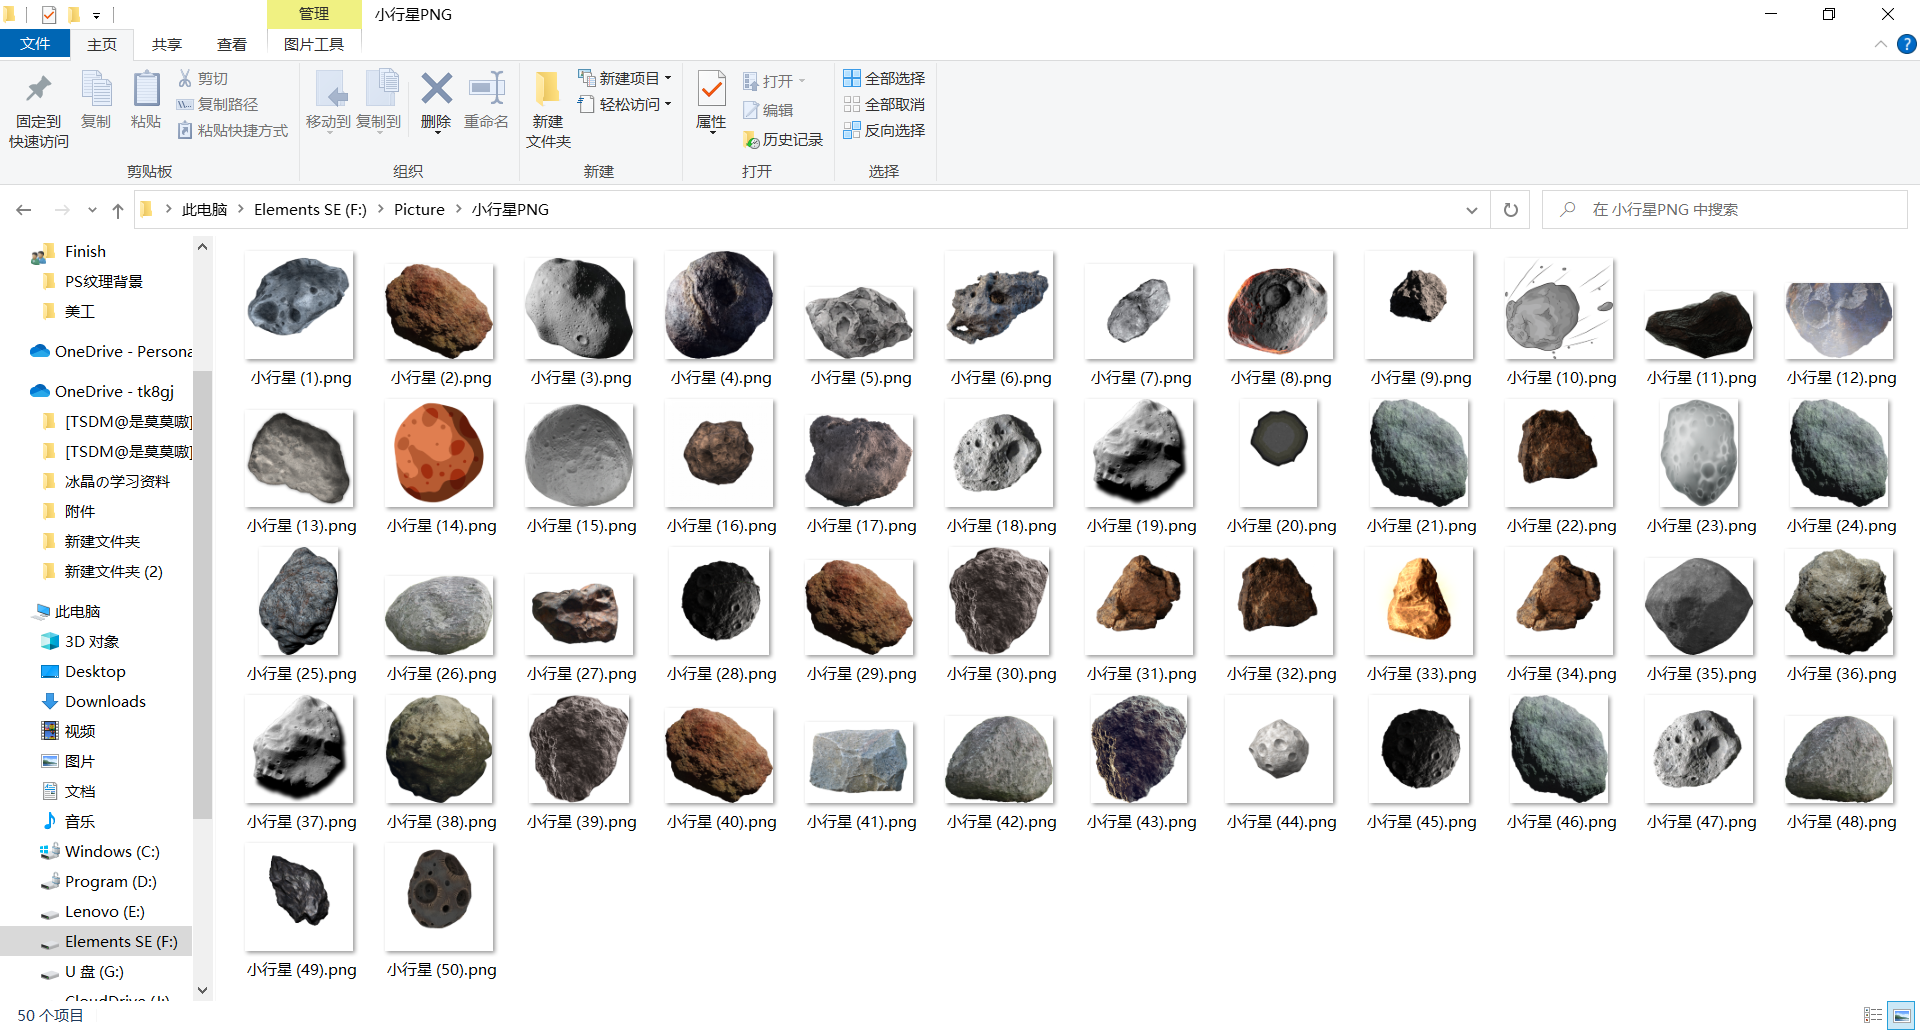Open the address bar history dropdown
The height and width of the screenshot is (1030, 1920).
(1471, 210)
